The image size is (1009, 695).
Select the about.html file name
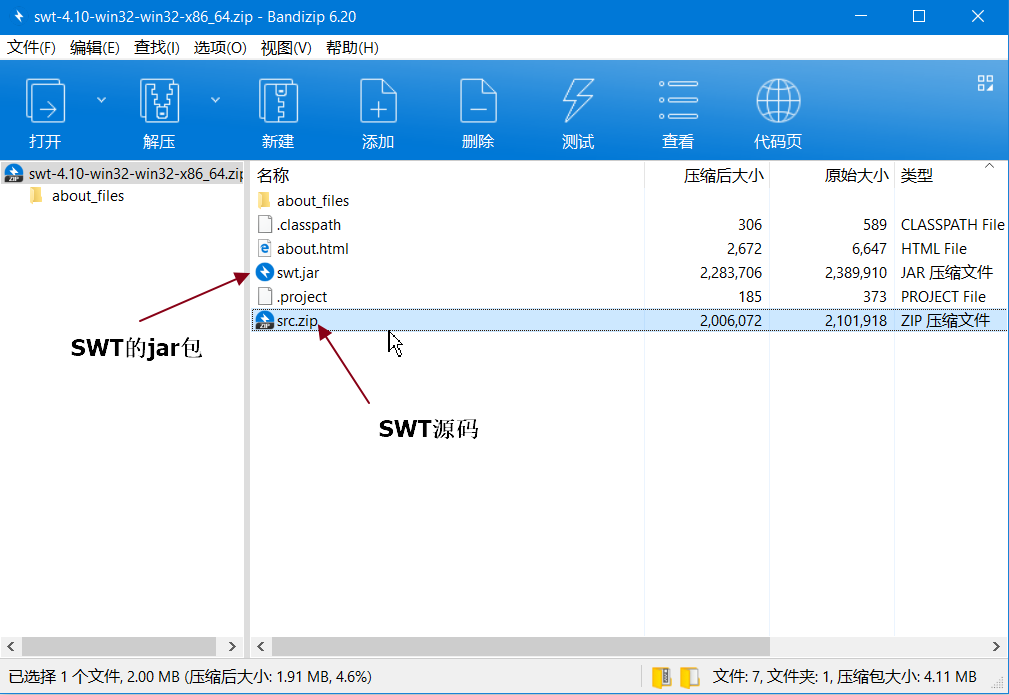313,248
